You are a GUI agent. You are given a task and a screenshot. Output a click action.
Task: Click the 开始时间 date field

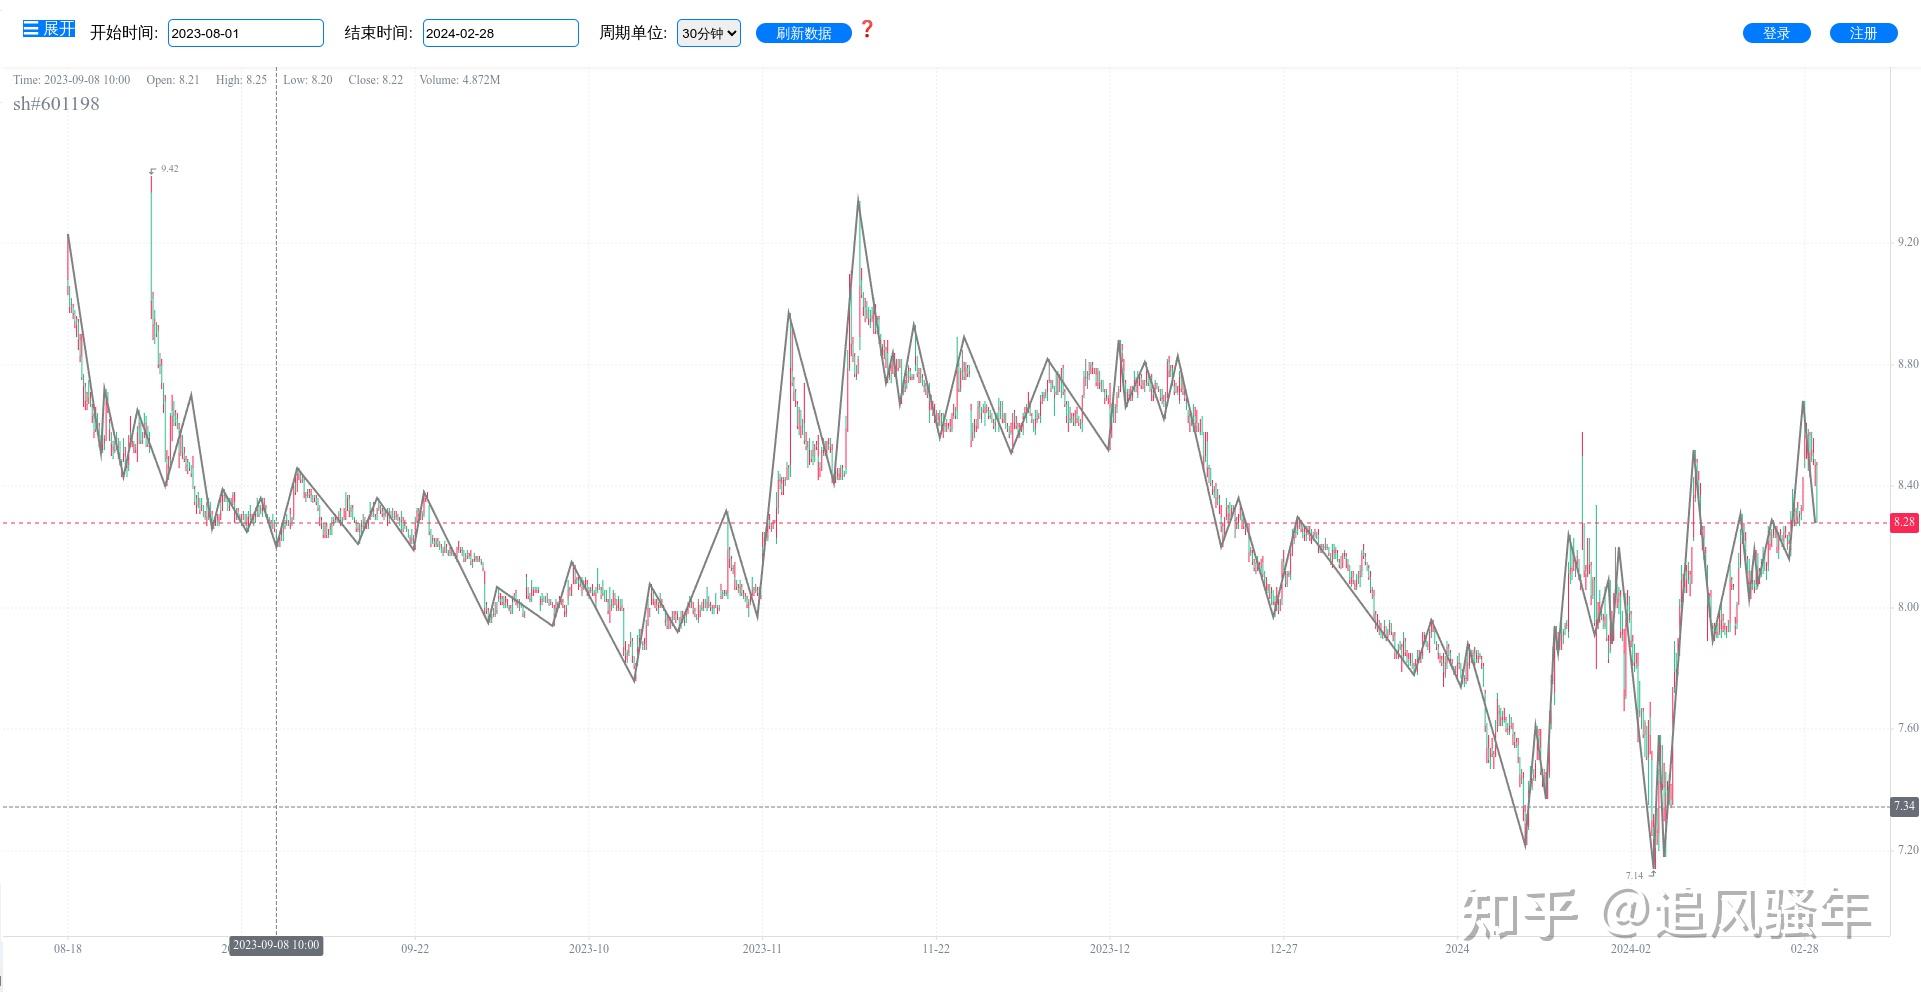click(x=246, y=33)
